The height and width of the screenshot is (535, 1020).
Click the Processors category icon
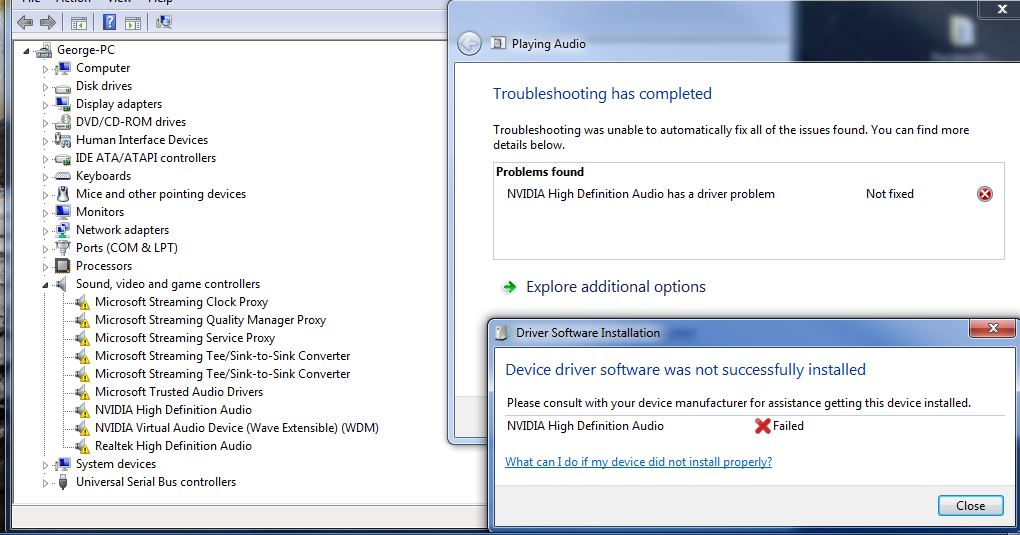(x=63, y=266)
